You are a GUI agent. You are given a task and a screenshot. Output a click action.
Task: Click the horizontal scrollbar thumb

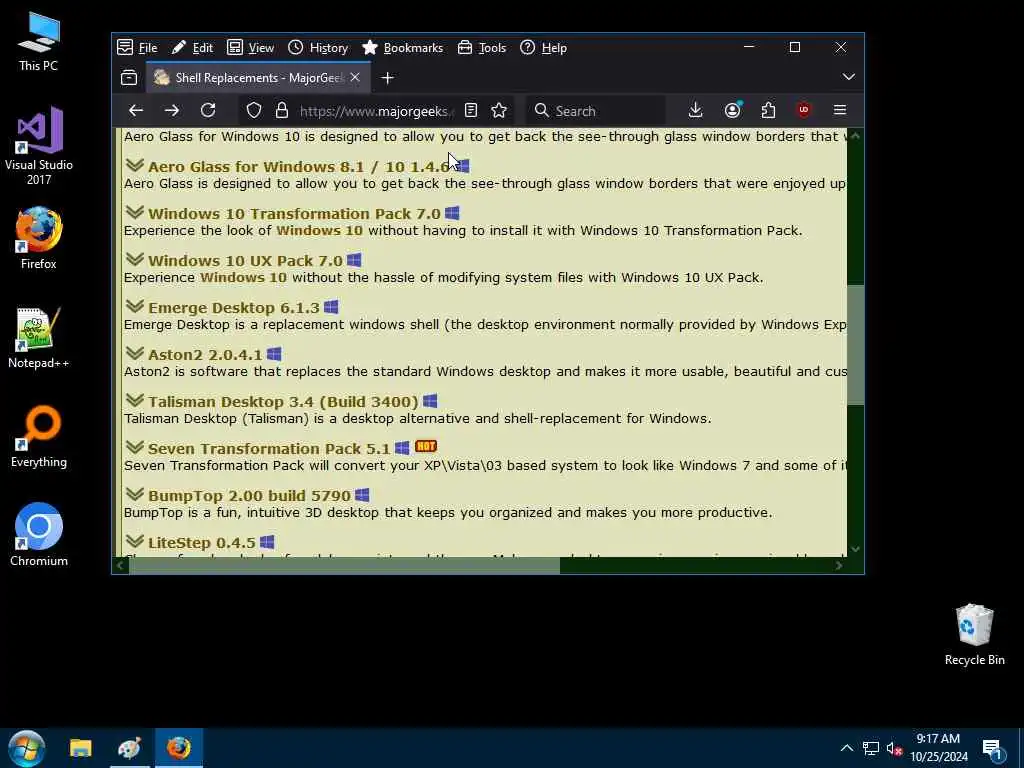(x=344, y=566)
